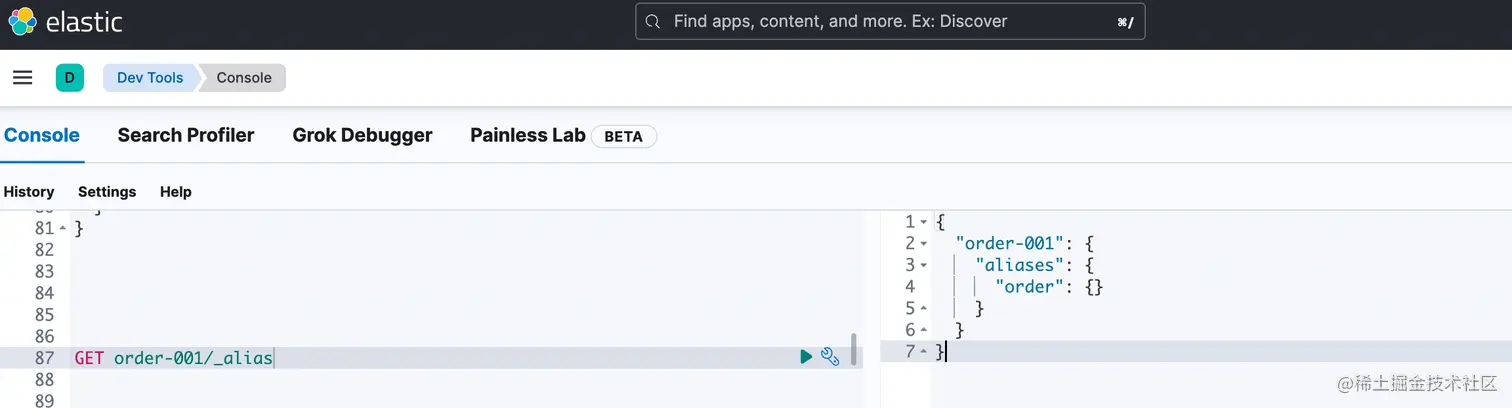This screenshot has height=408, width=1512.
Task: Click the search magnifier icon
Action: [653, 21]
